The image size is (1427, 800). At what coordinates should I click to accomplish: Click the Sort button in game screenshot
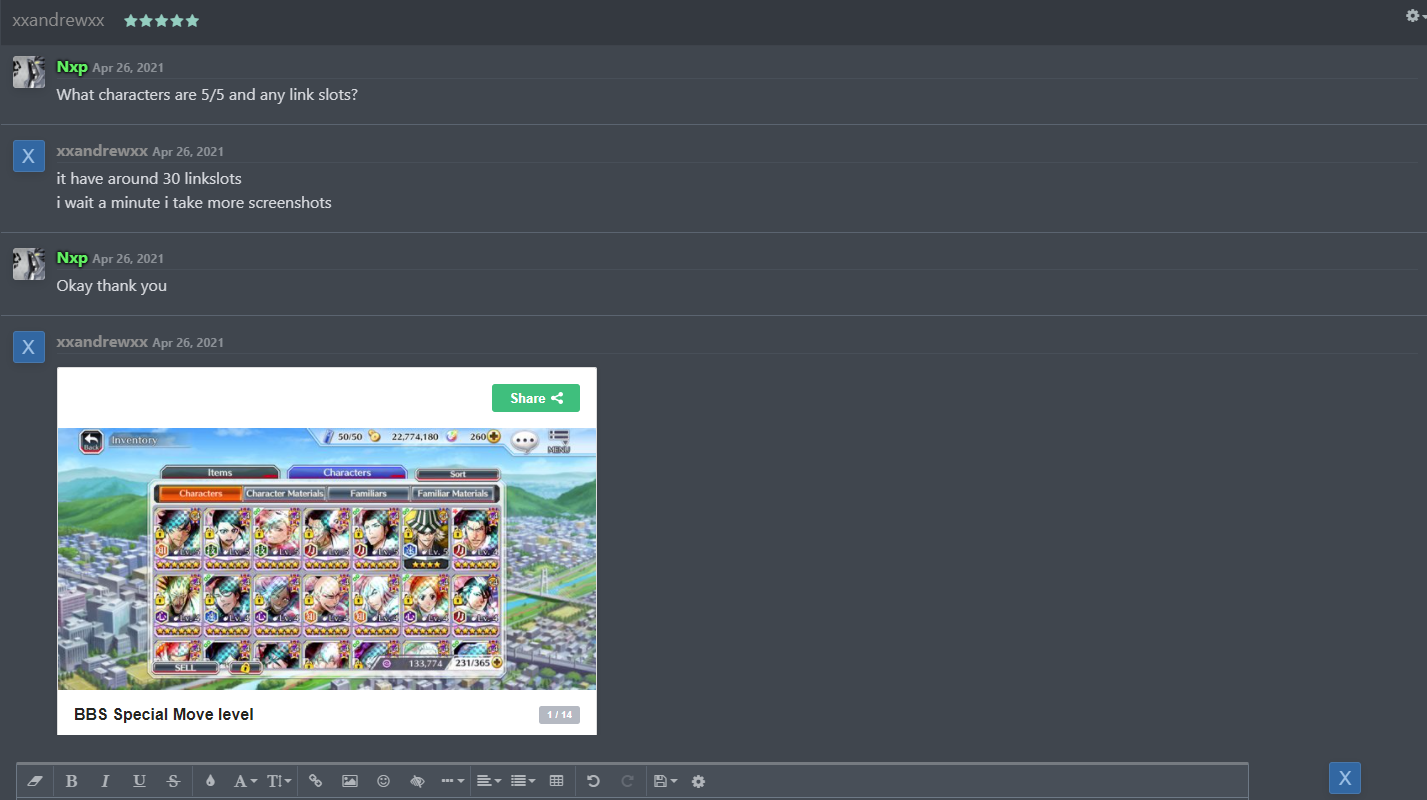[x=458, y=474]
